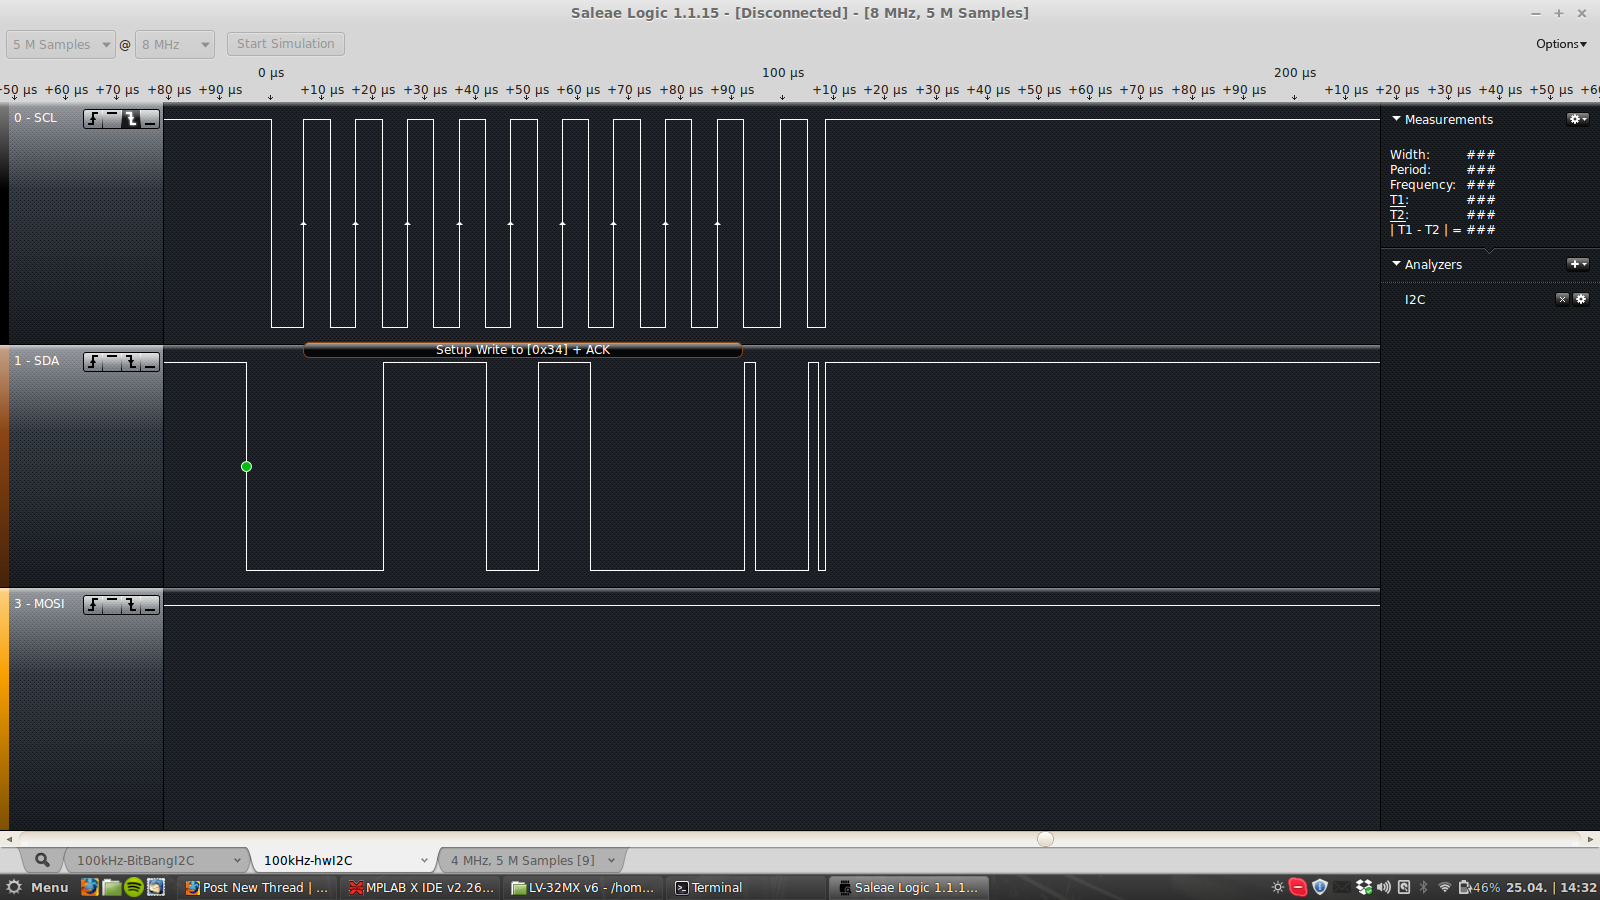Screen dimensions: 1600x900
Task: Open the 100kHz-BitBangI2C tab dropdown arrow
Action: coord(237,861)
